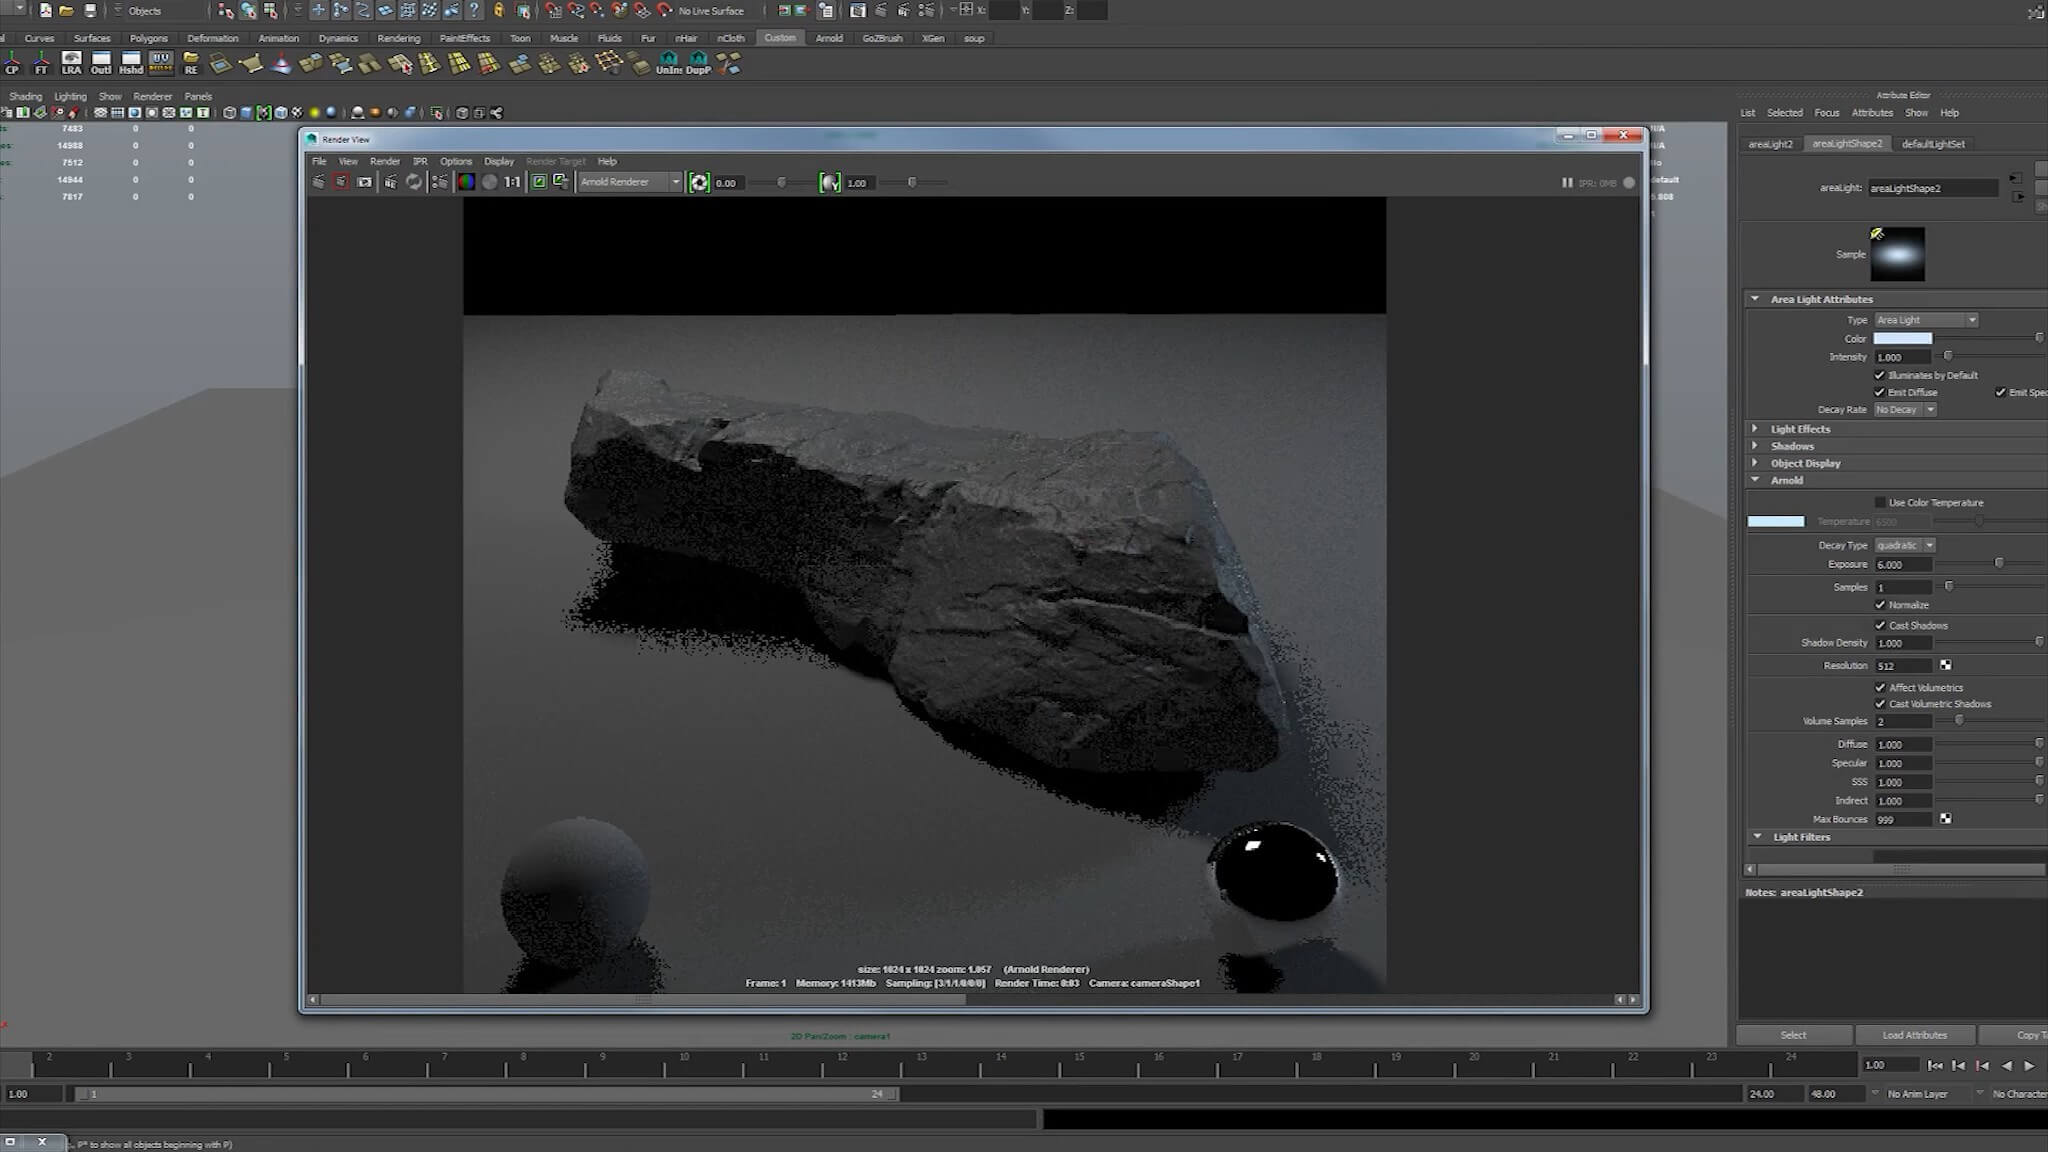Click the Refresh IPR icon in Render View
This screenshot has width=2048, height=1152.
point(414,182)
